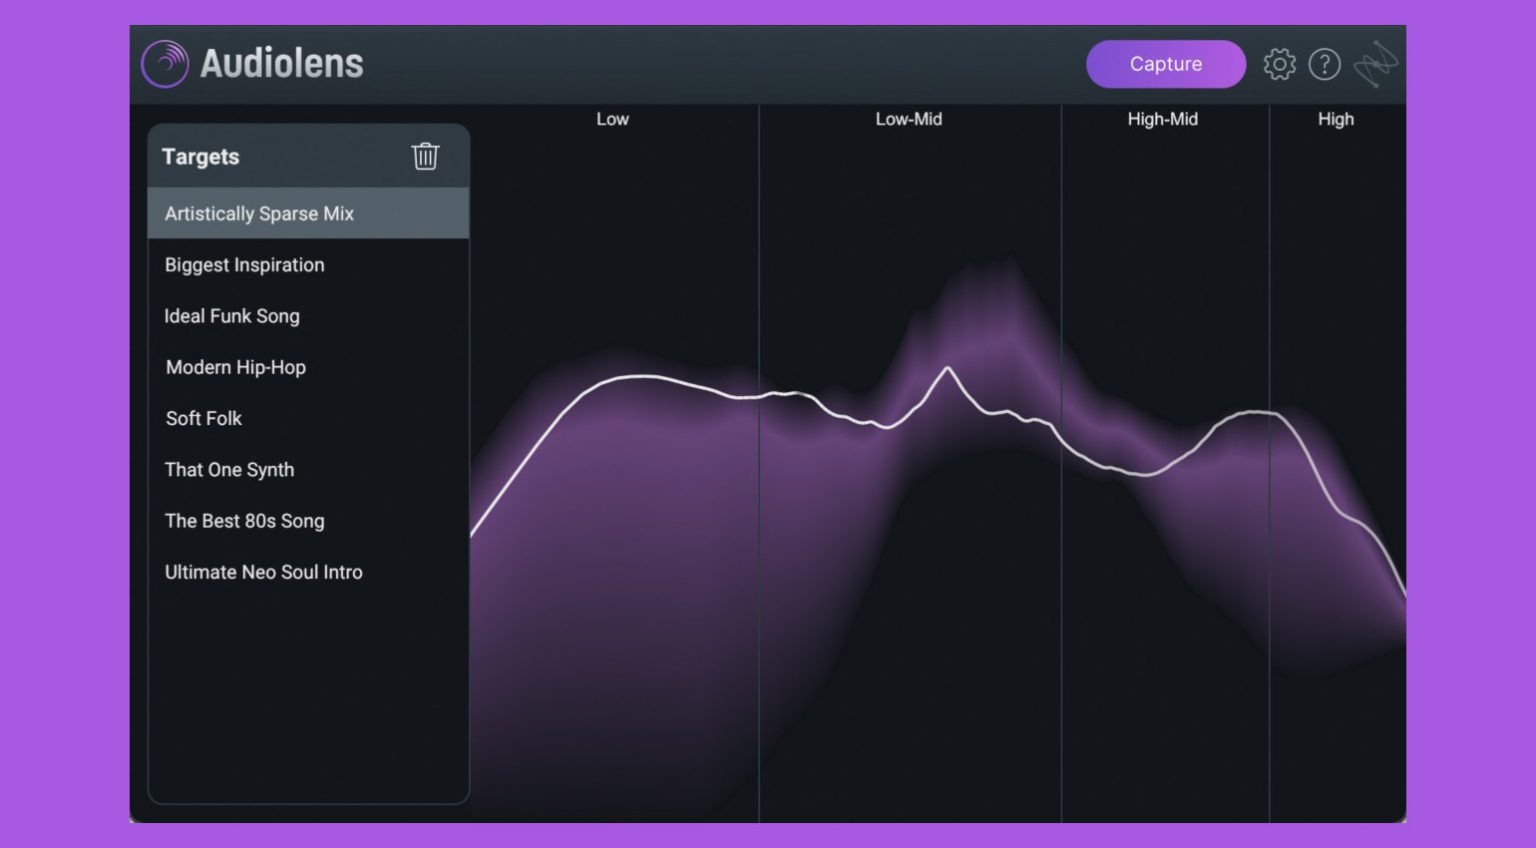
Task: Choose the Biggest Inspiration target
Action: click(245, 265)
